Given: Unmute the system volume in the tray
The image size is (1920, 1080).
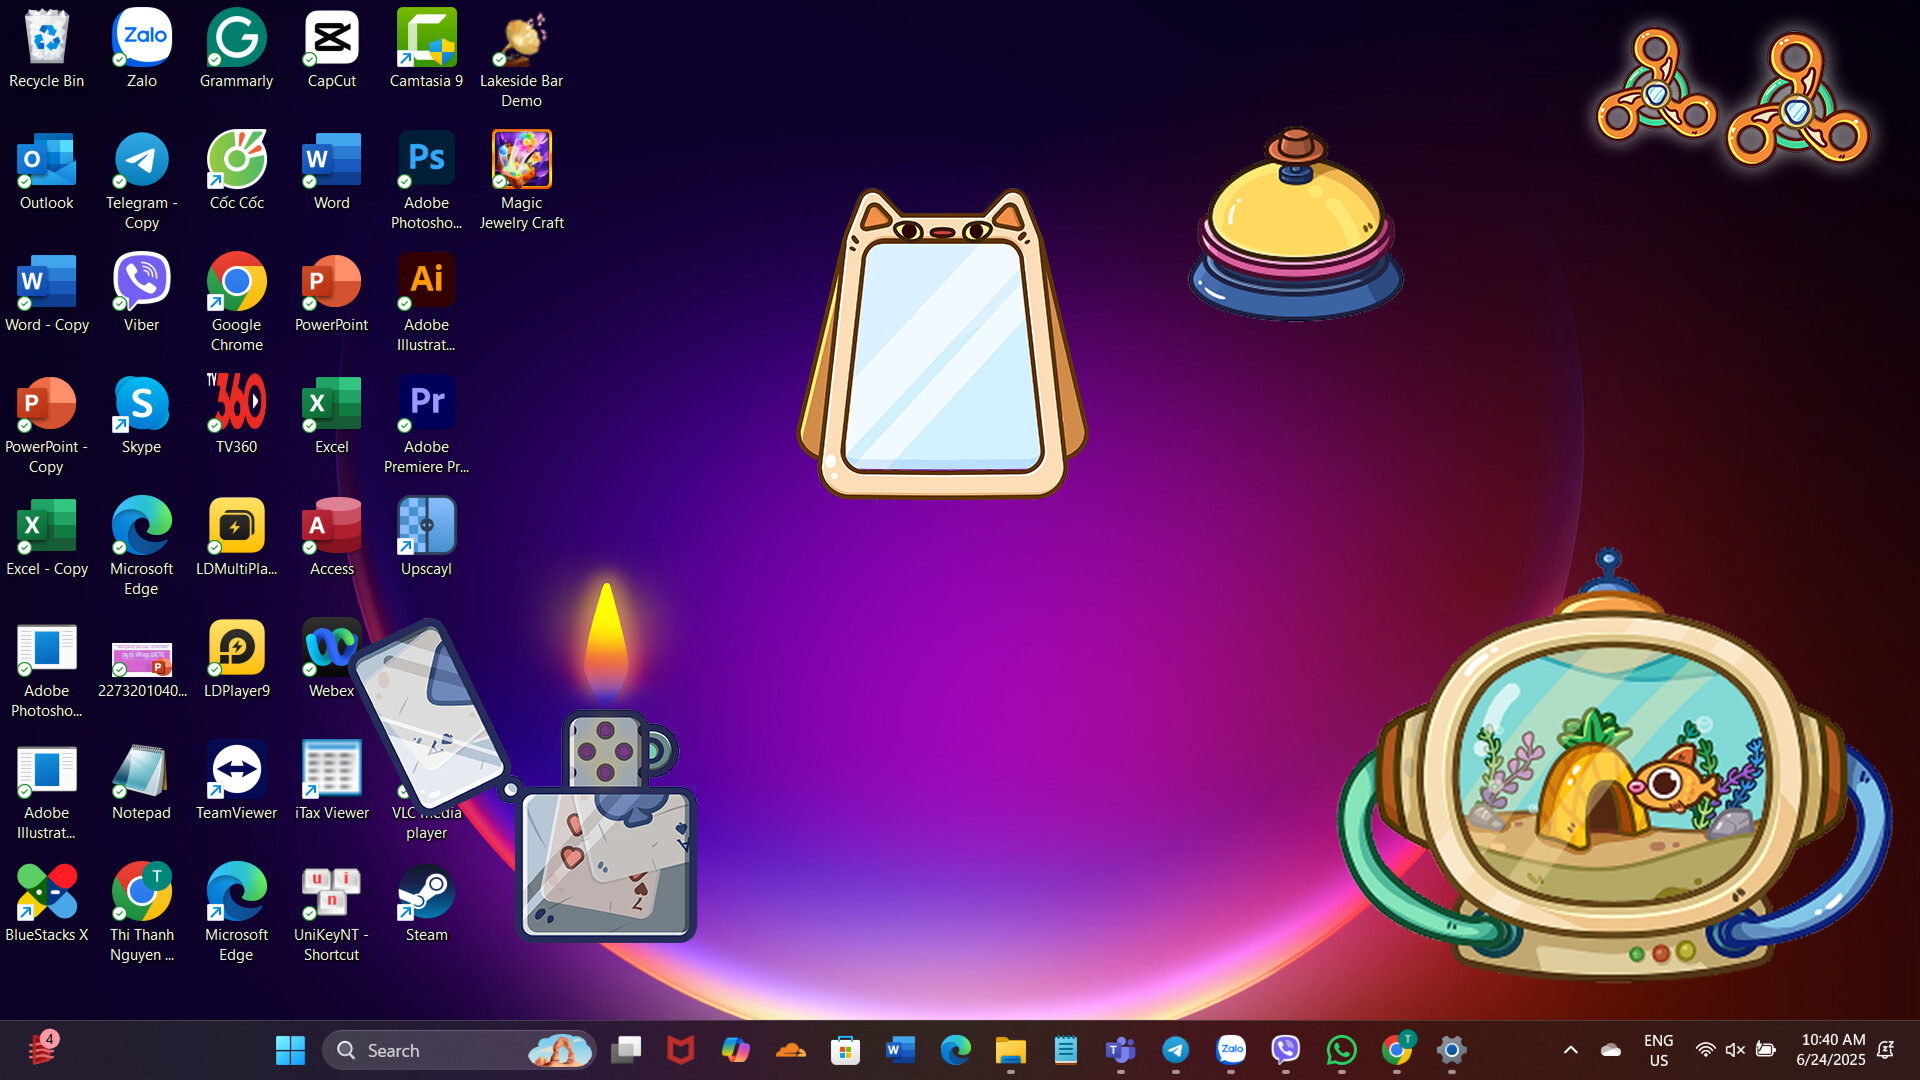Looking at the screenshot, I should pos(1734,1049).
